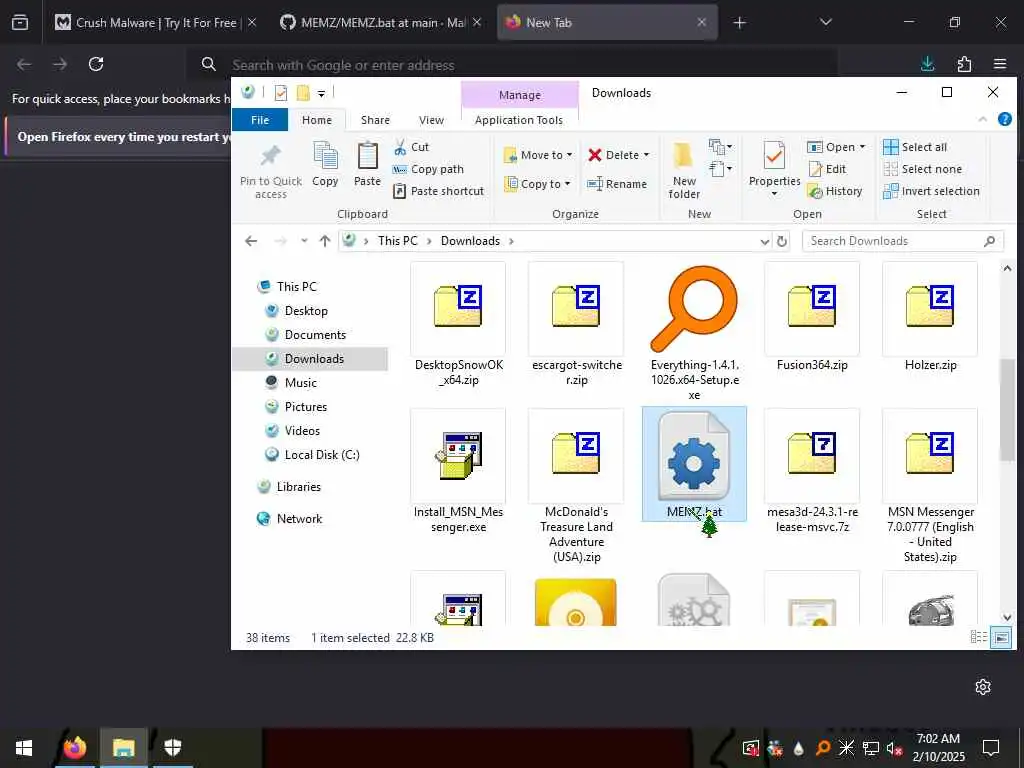This screenshot has height=768, width=1024.
Task: Open address bar history dropdown
Action: (x=765, y=241)
